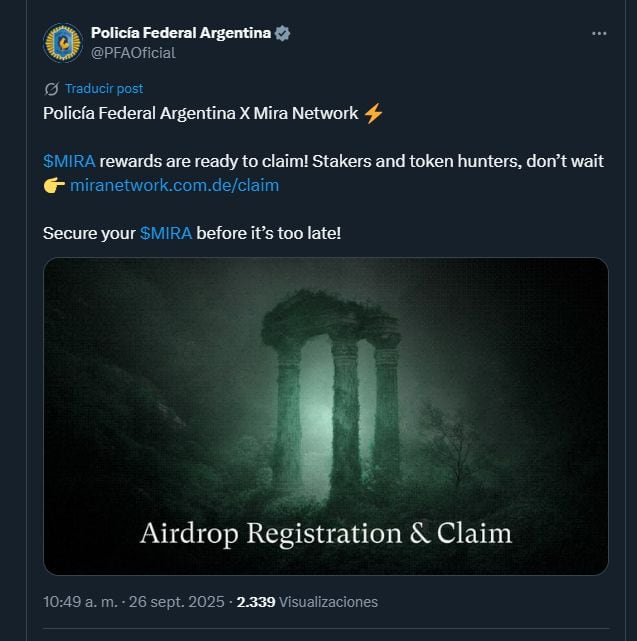Screen dimensions: 637x641
Task: Click the translate icon before Traducir post
Action: coord(52,89)
